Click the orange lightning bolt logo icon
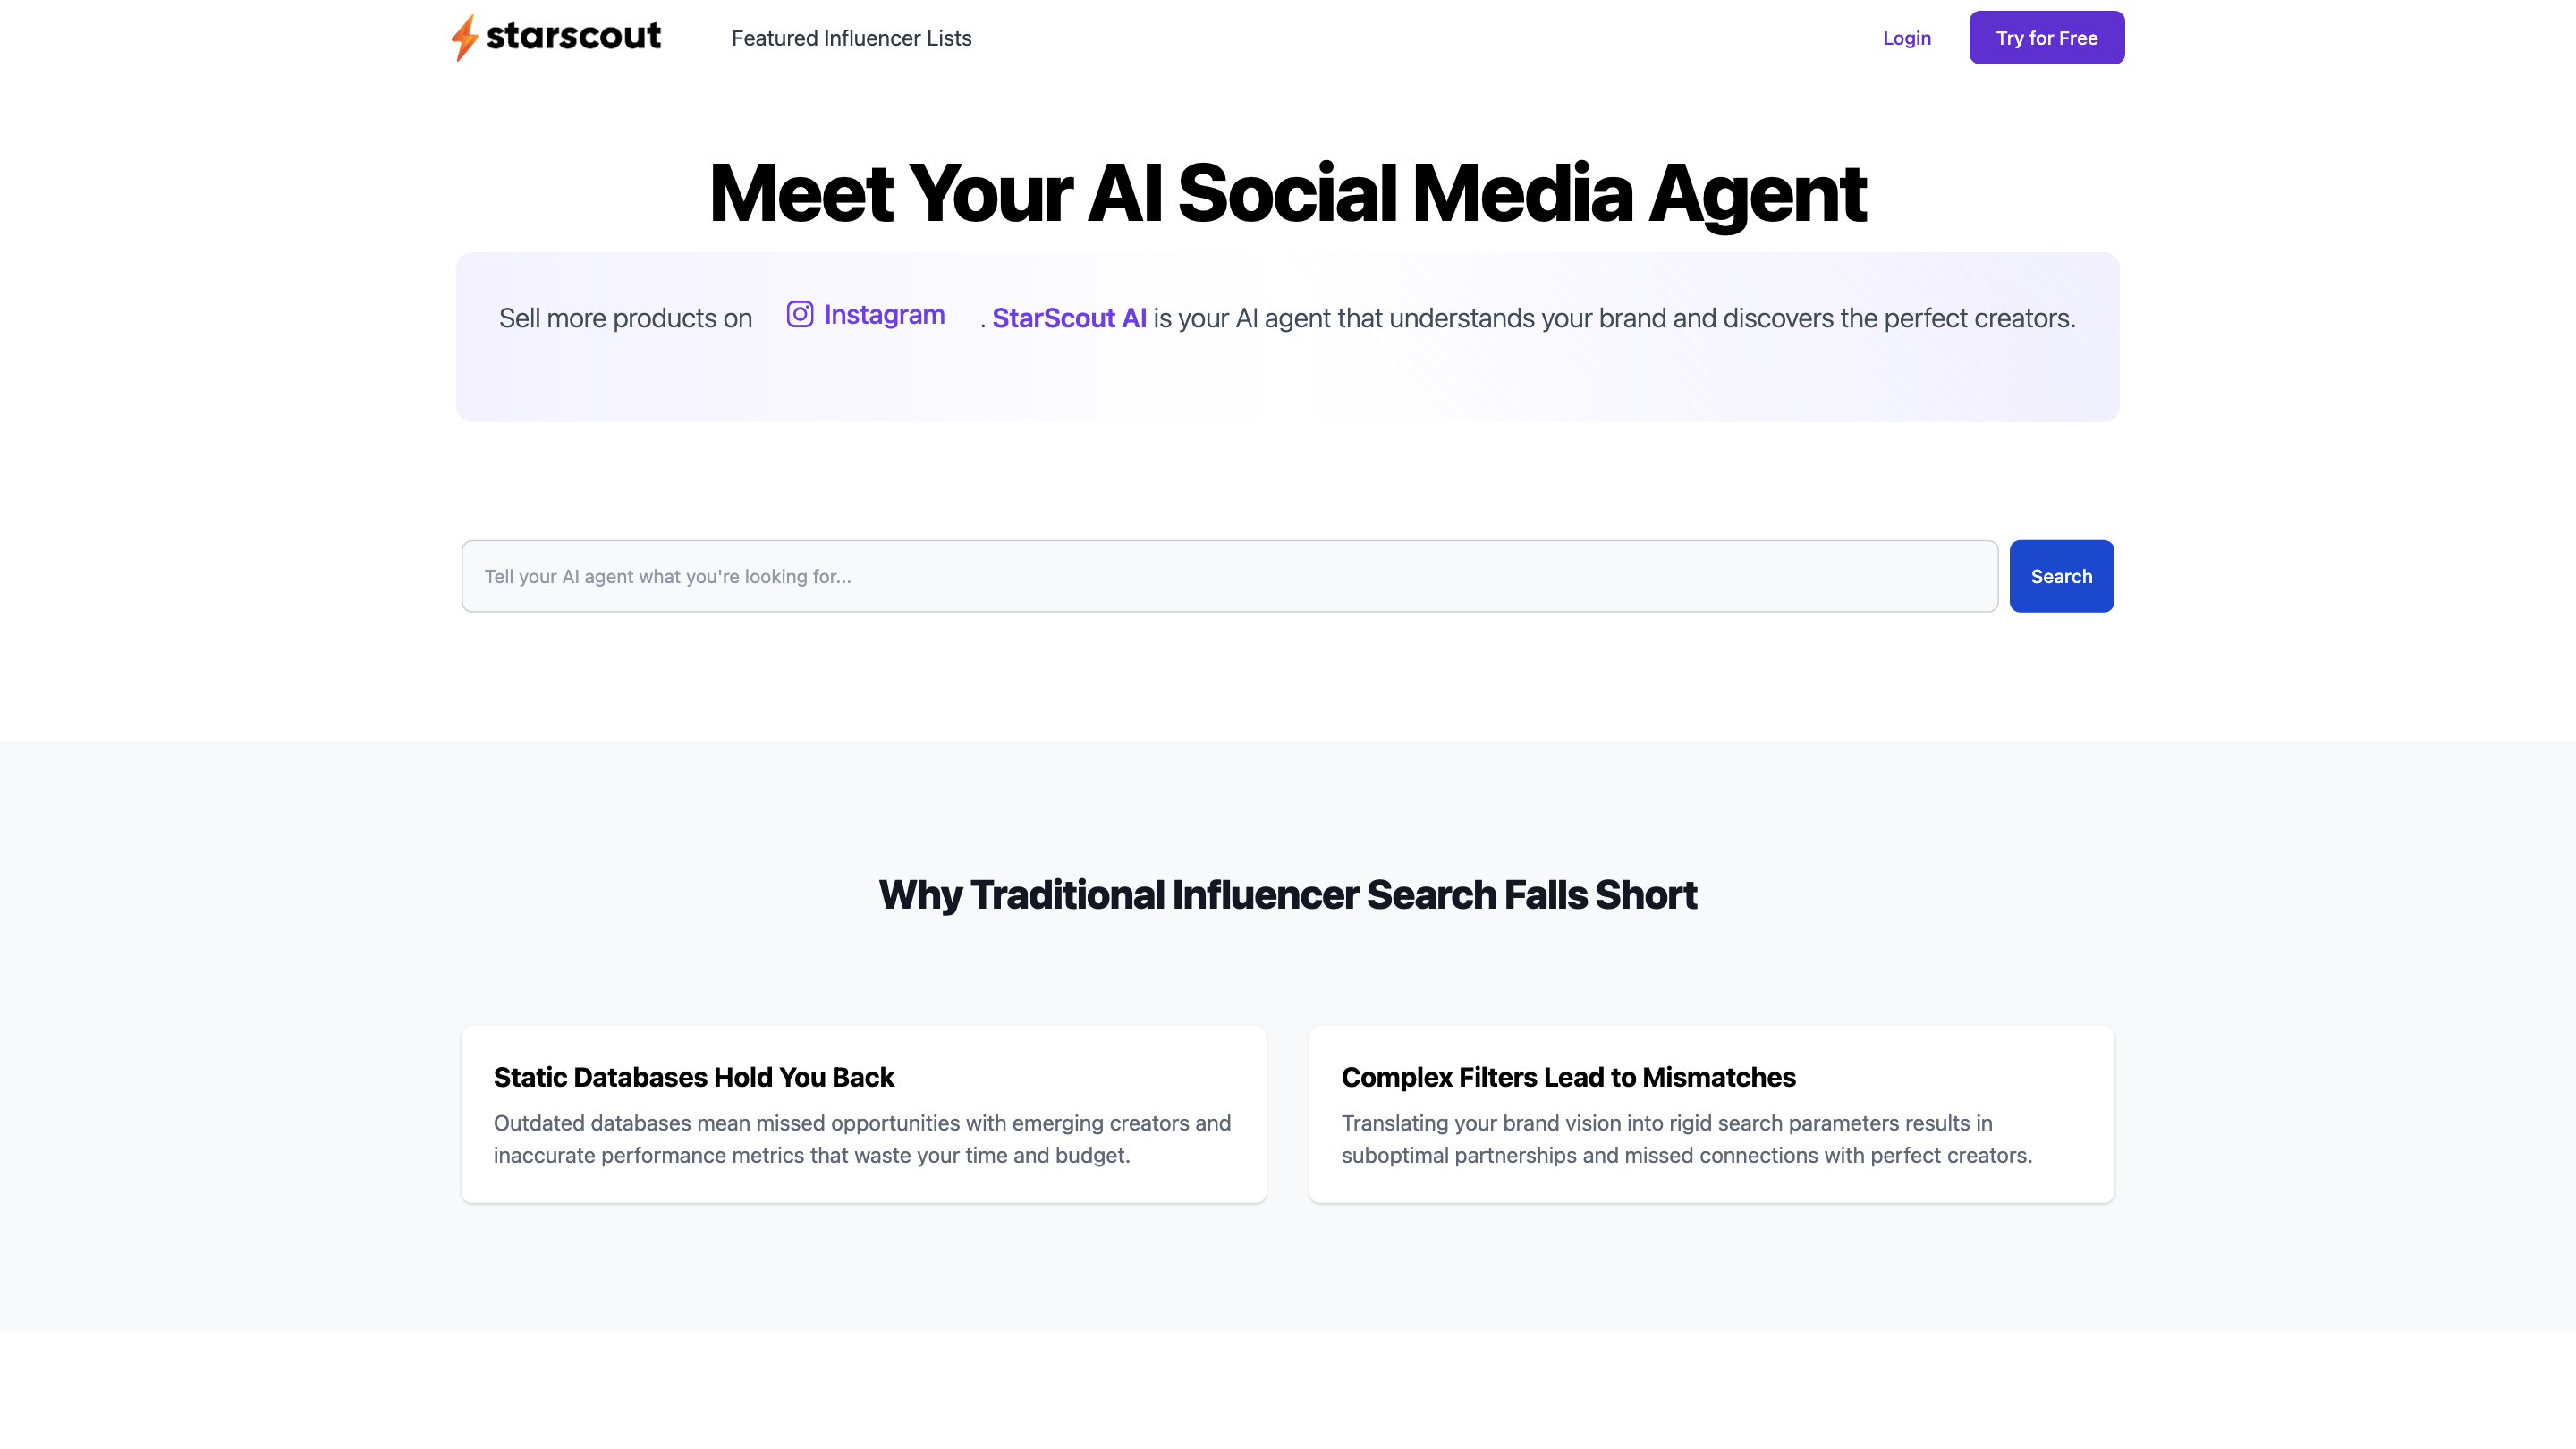 pyautogui.click(x=464, y=38)
